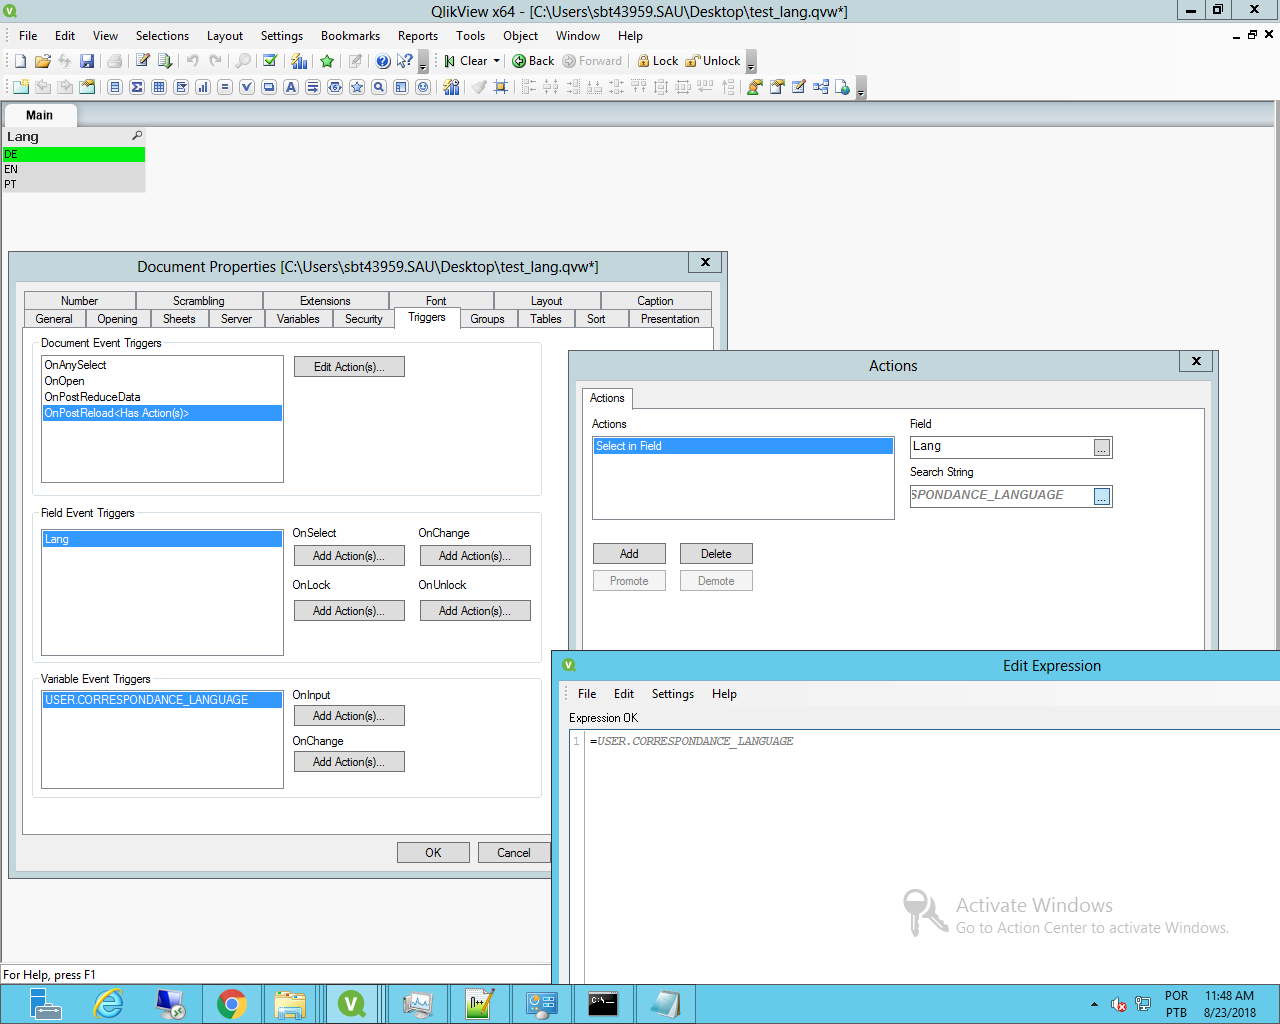The width and height of the screenshot is (1280, 1024).
Task: Open Settings menu in Edit Expression window
Action: click(x=672, y=694)
